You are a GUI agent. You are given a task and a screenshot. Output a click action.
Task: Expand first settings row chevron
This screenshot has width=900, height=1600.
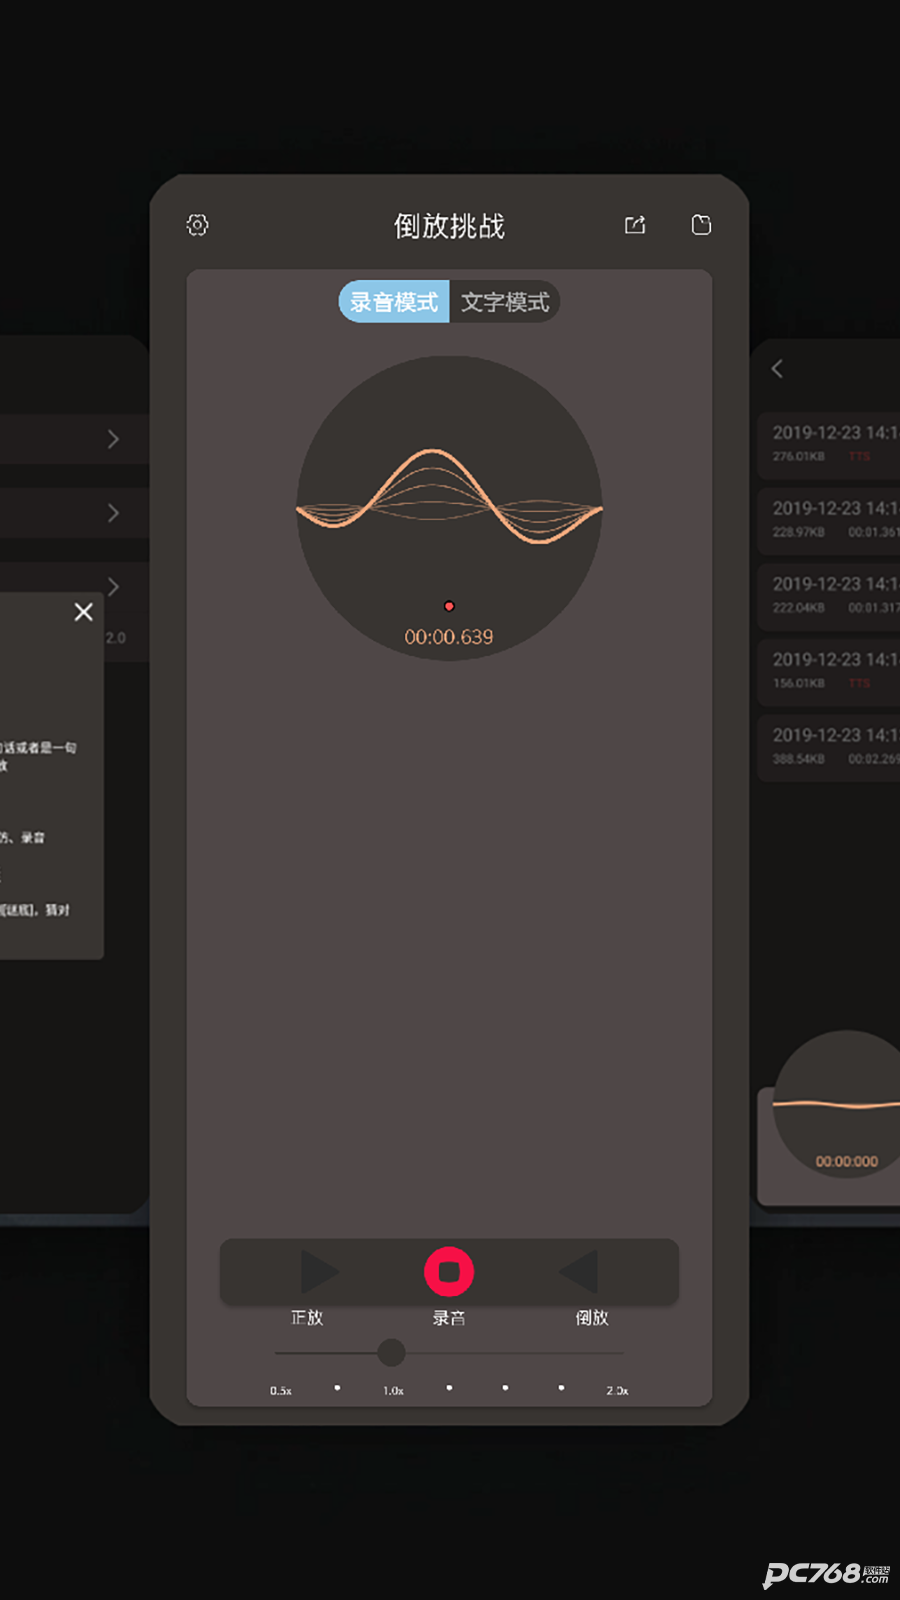coord(113,439)
